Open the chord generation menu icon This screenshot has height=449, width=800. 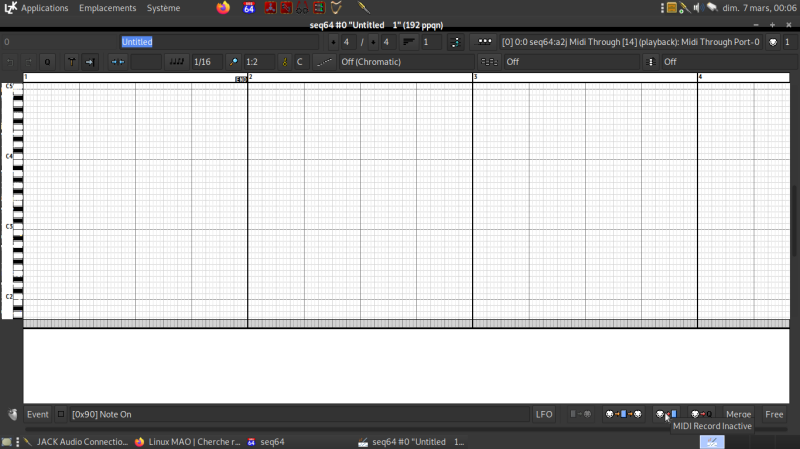651,62
